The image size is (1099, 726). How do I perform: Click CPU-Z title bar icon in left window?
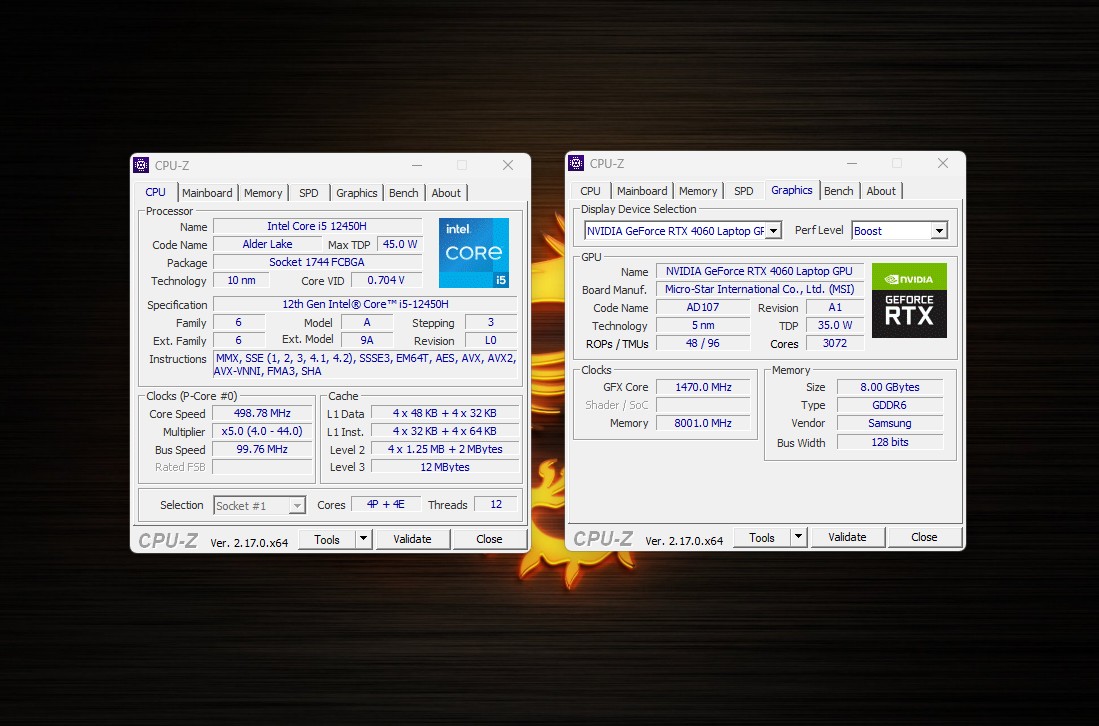click(x=142, y=165)
